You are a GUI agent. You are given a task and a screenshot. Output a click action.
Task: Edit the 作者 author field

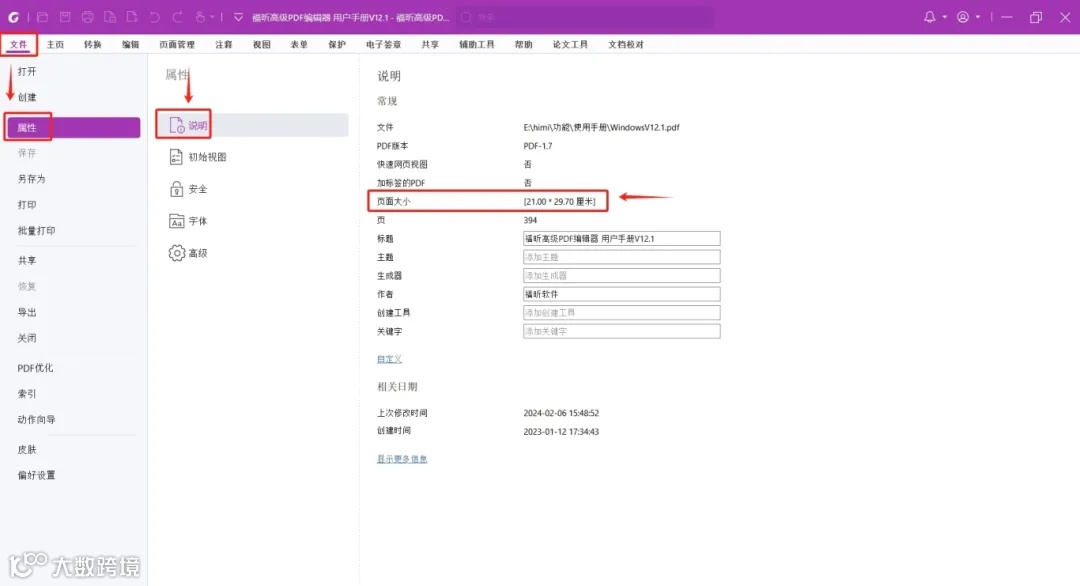point(621,294)
